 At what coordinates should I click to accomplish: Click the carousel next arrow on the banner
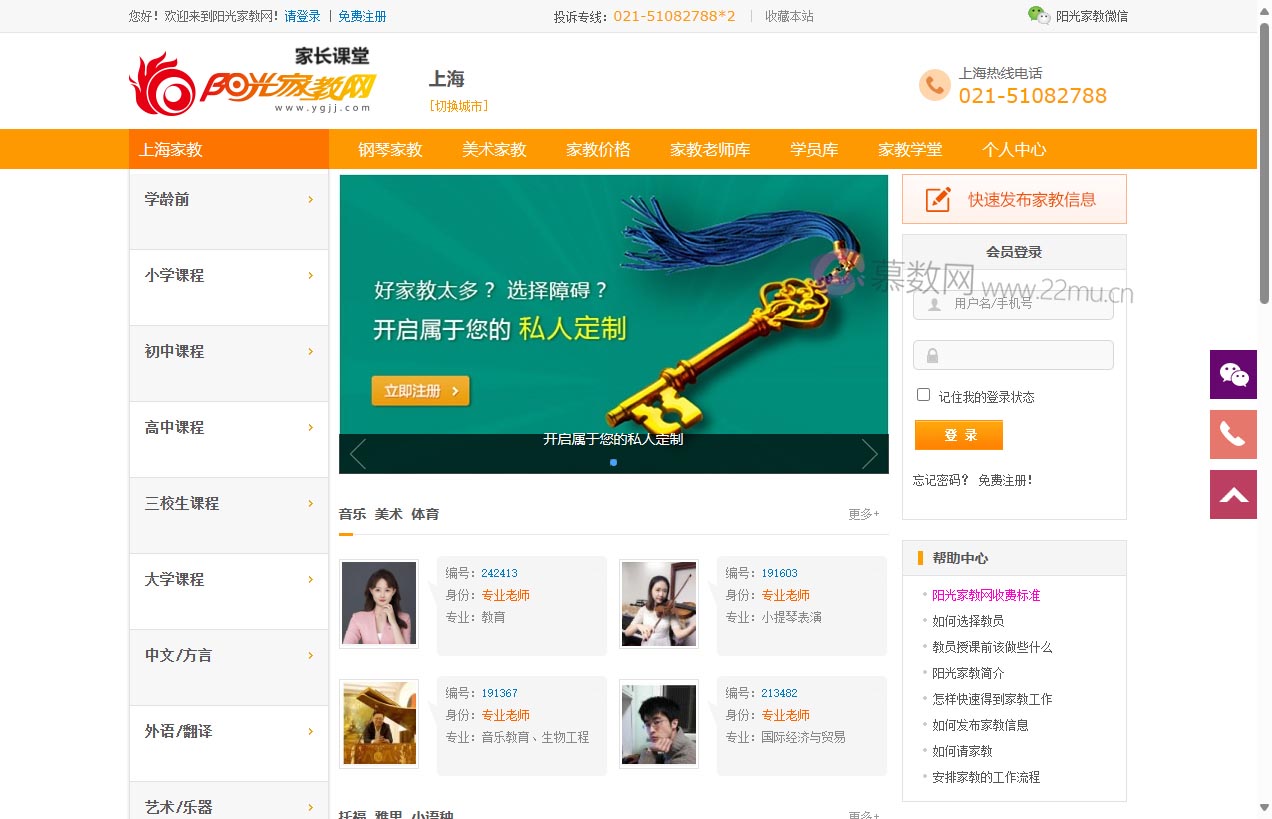(x=869, y=453)
